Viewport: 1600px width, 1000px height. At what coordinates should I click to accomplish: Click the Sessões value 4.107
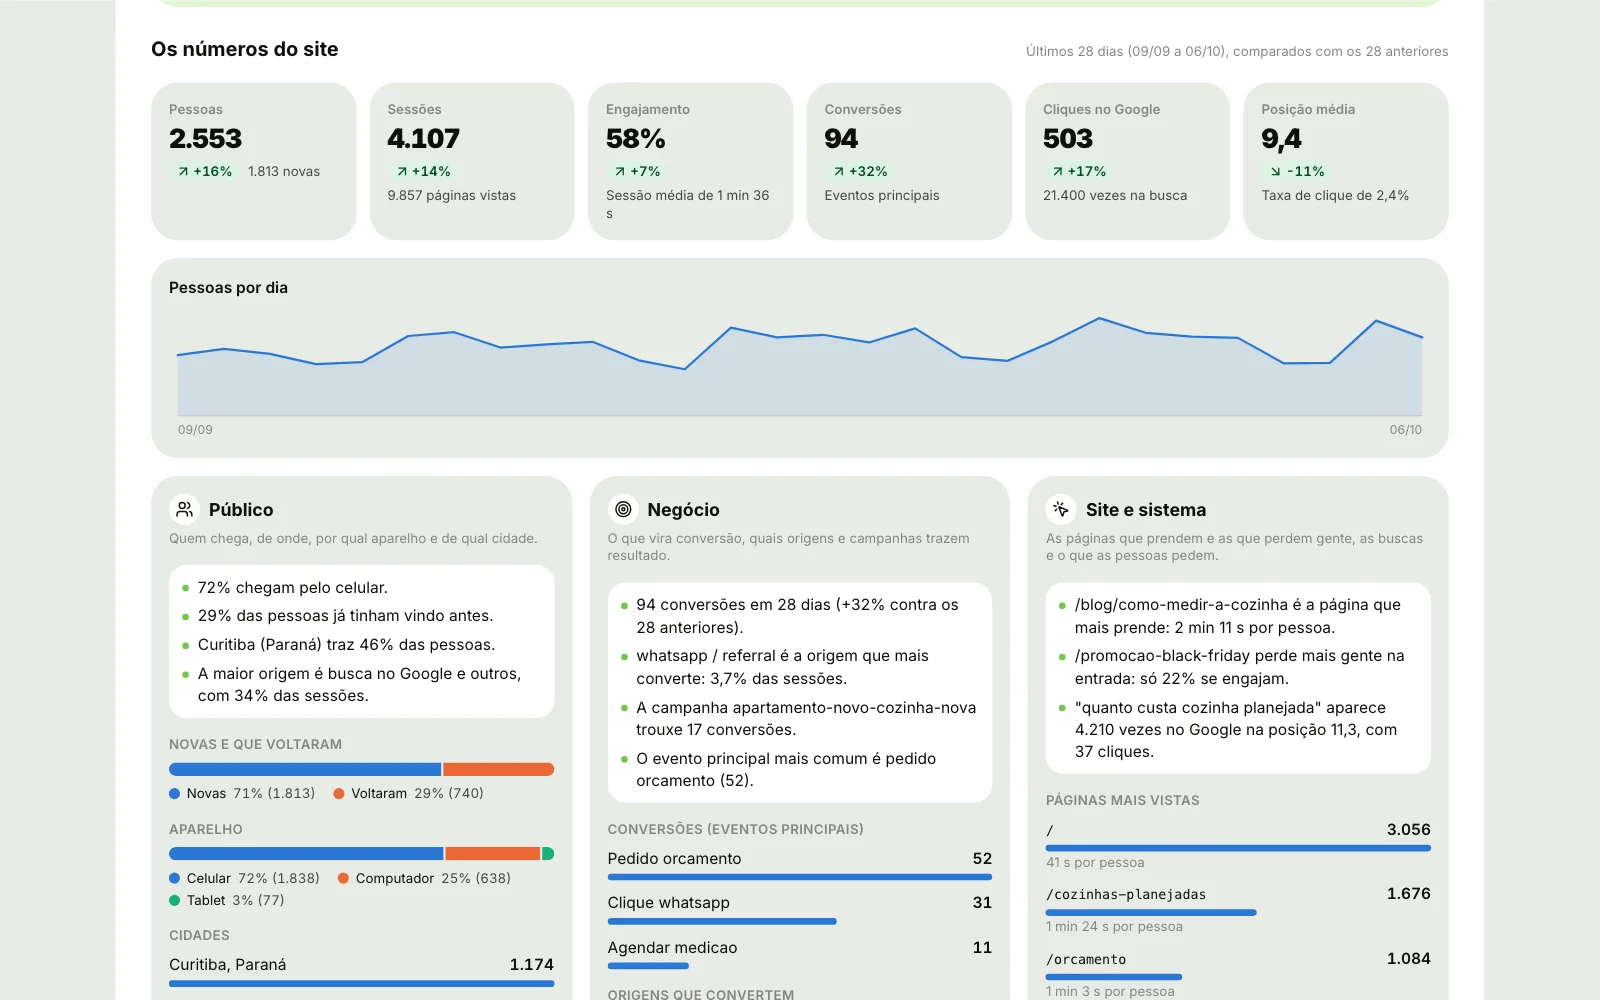(424, 139)
